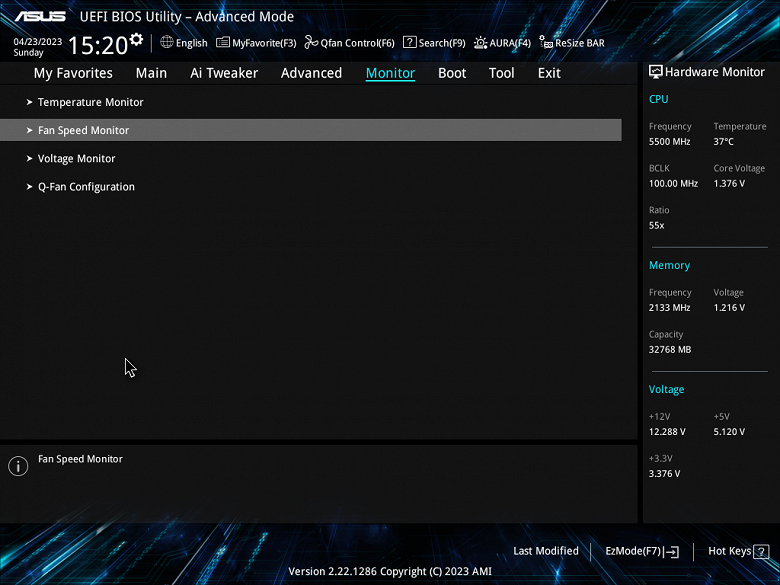Expand the Q-Fan Configuration arrow

29,187
